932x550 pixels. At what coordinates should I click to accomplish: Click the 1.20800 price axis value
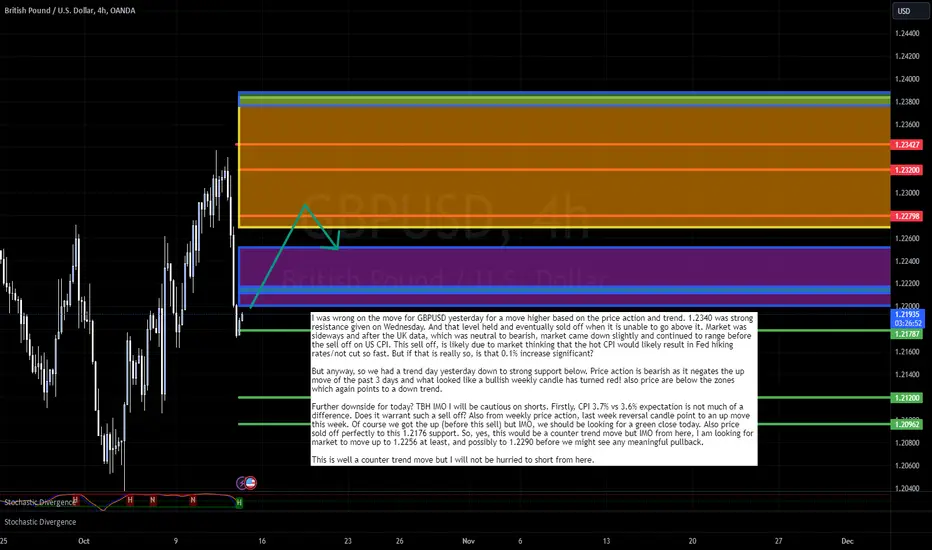pos(907,443)
